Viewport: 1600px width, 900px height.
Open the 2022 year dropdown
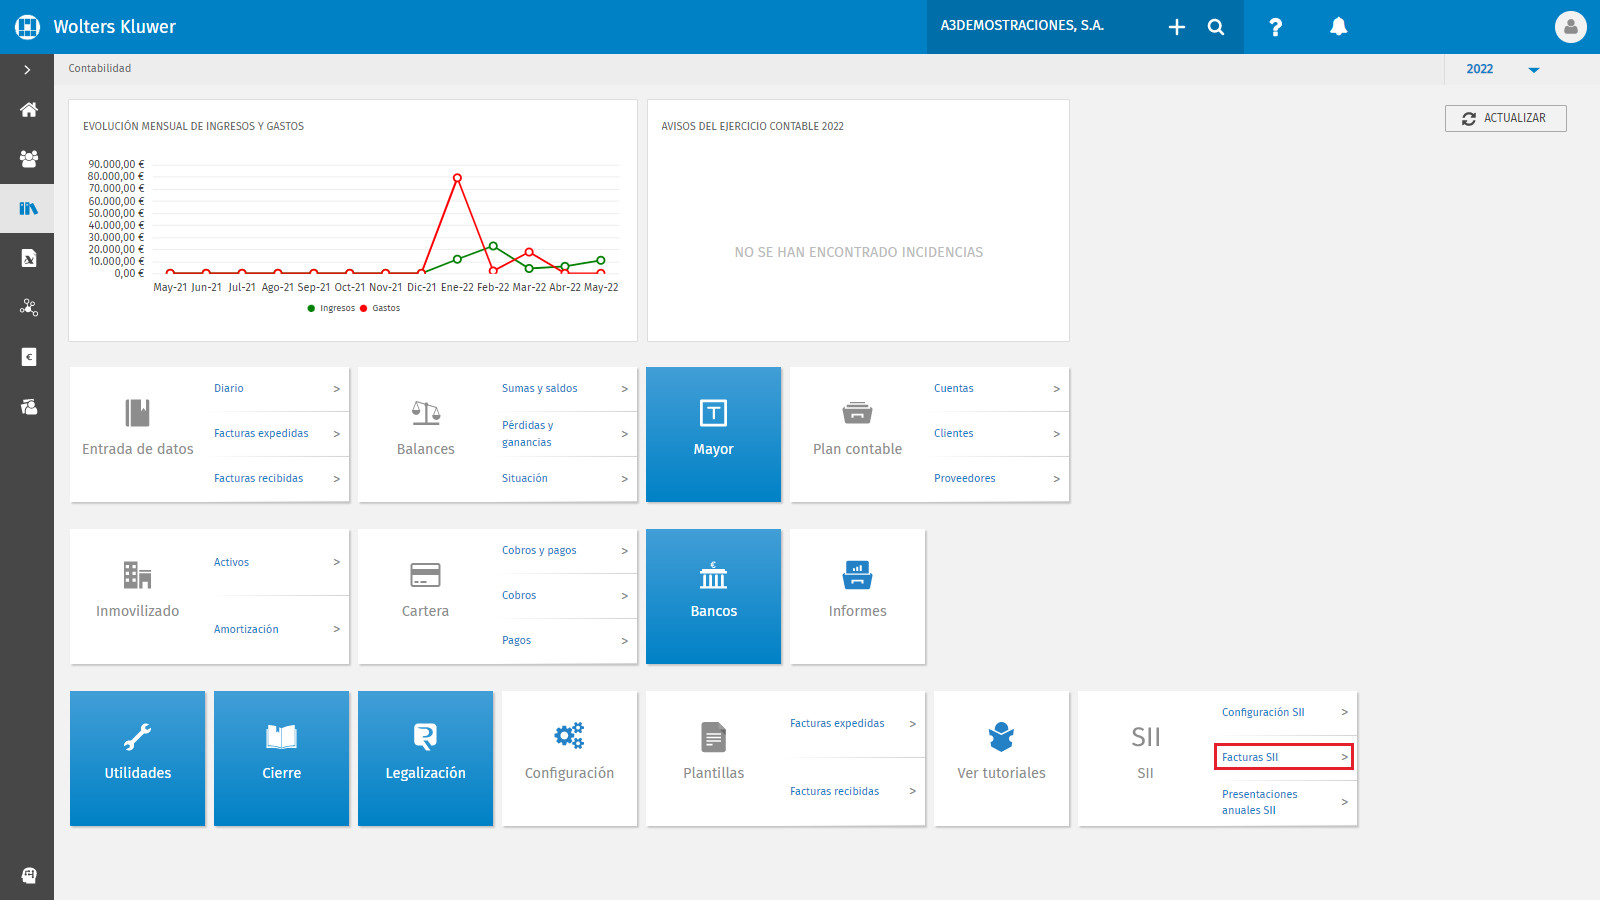pyautogui.click(x=1502, y=69)
